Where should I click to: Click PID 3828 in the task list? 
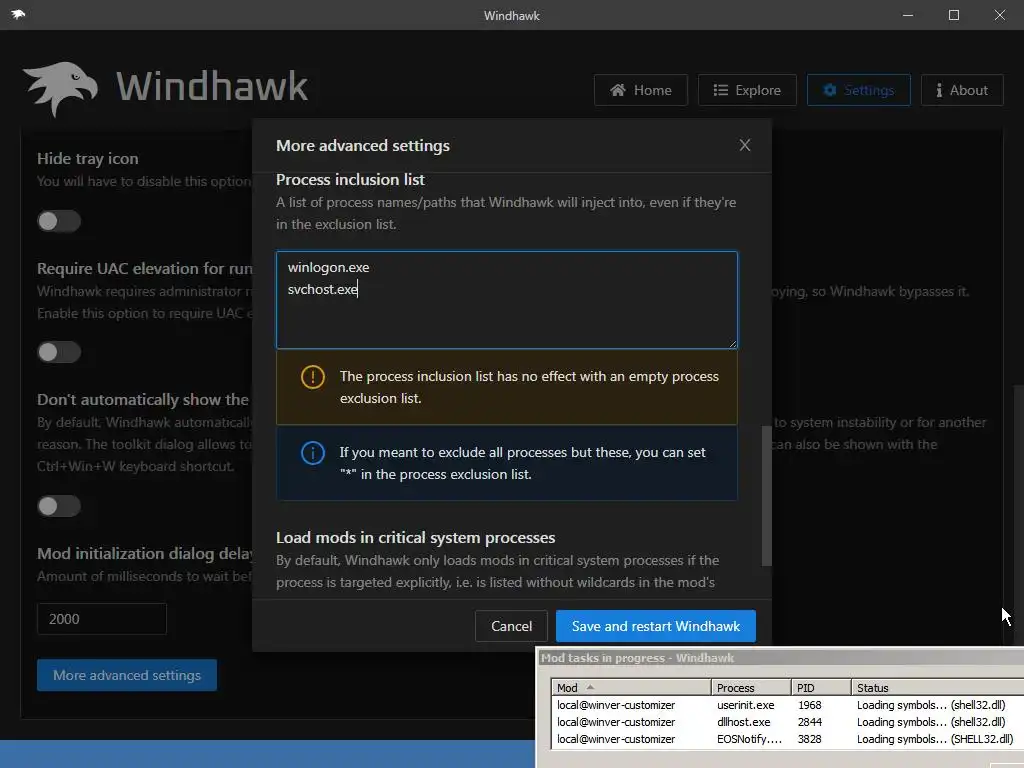[x=810, y=739]
